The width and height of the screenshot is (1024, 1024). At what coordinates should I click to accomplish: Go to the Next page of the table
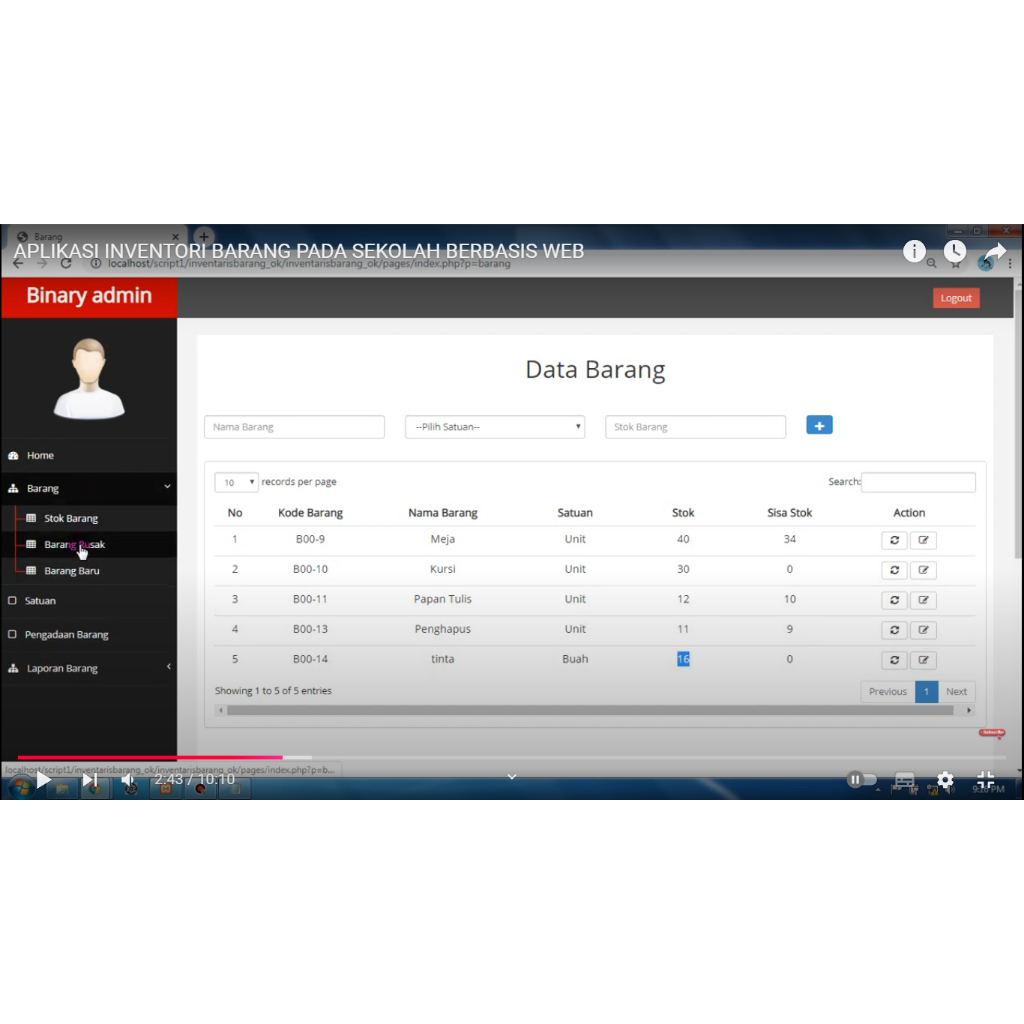956,692
